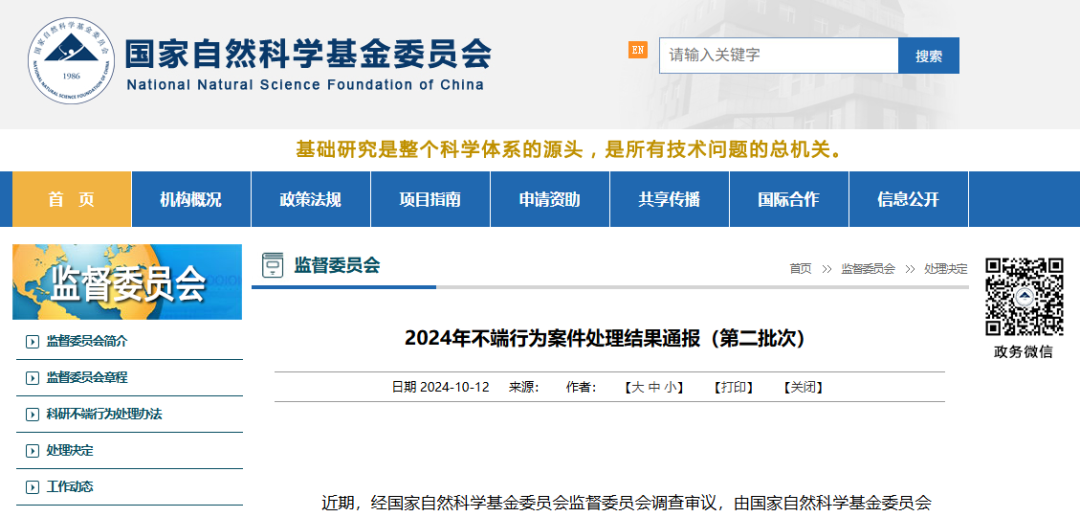The height and width of the screenshot is (517, 1080).
Task: Click the 关闭 close link
Action: click(803, 387)
